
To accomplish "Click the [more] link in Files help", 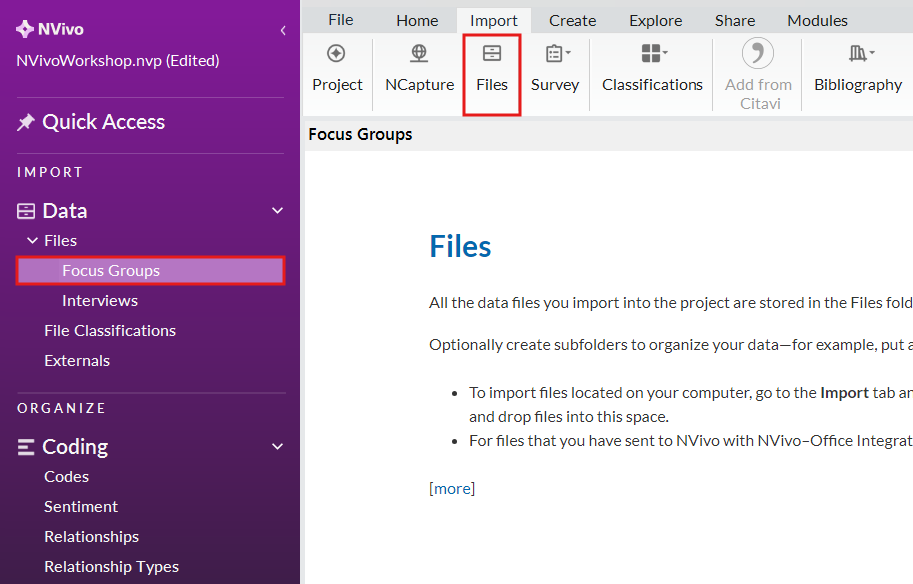I will point(452,489).
